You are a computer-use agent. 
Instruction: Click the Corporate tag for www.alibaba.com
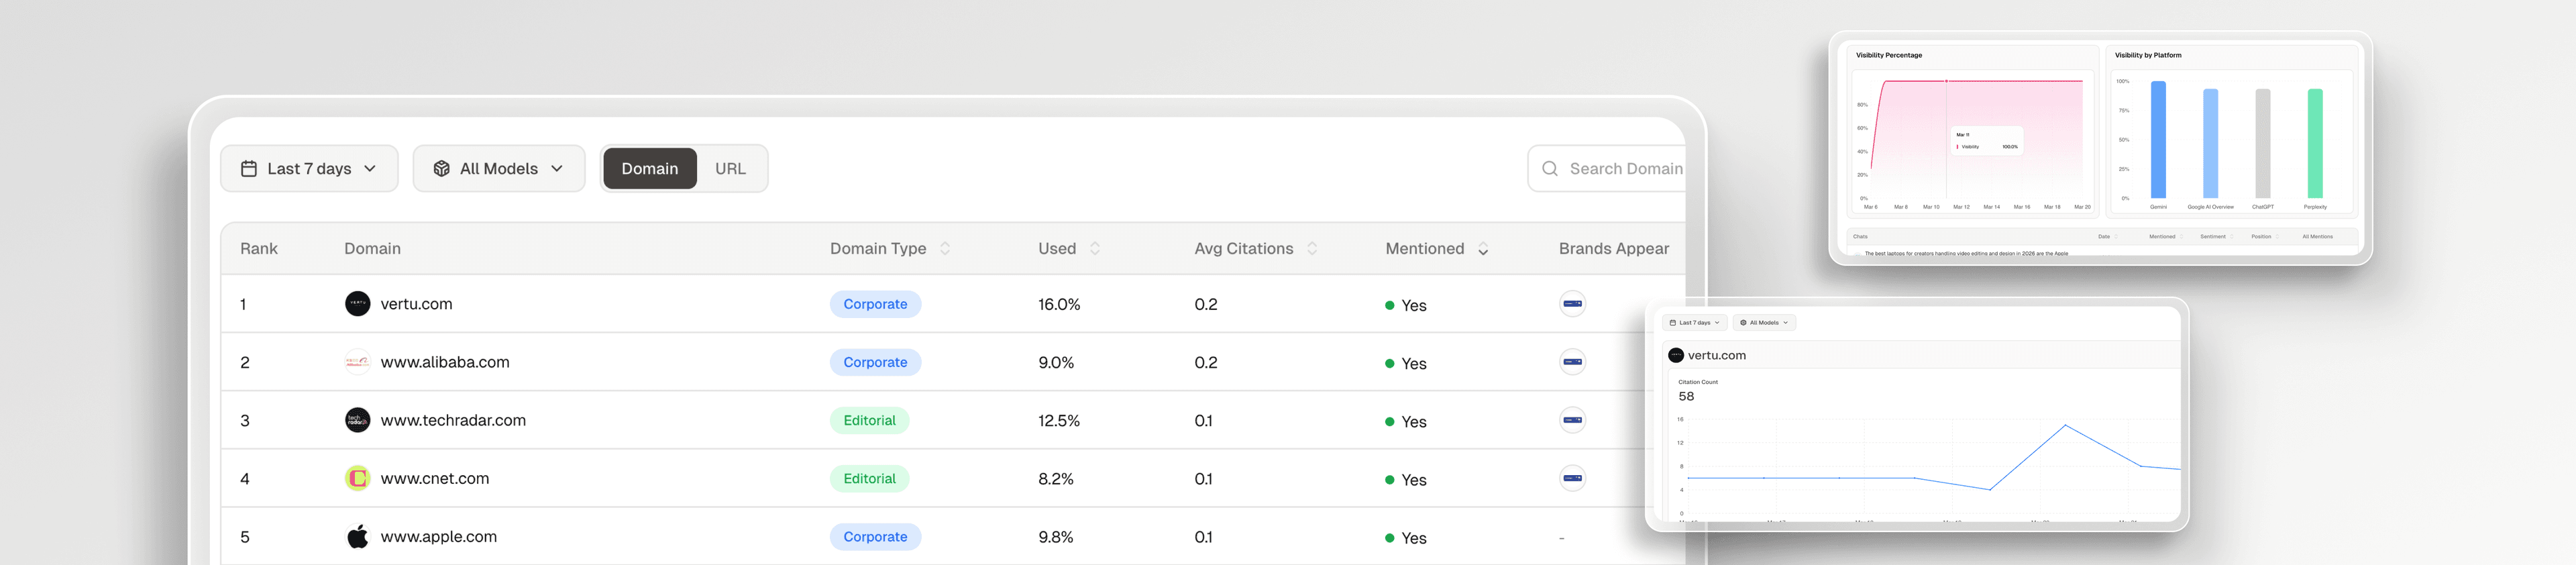[875, 362]
